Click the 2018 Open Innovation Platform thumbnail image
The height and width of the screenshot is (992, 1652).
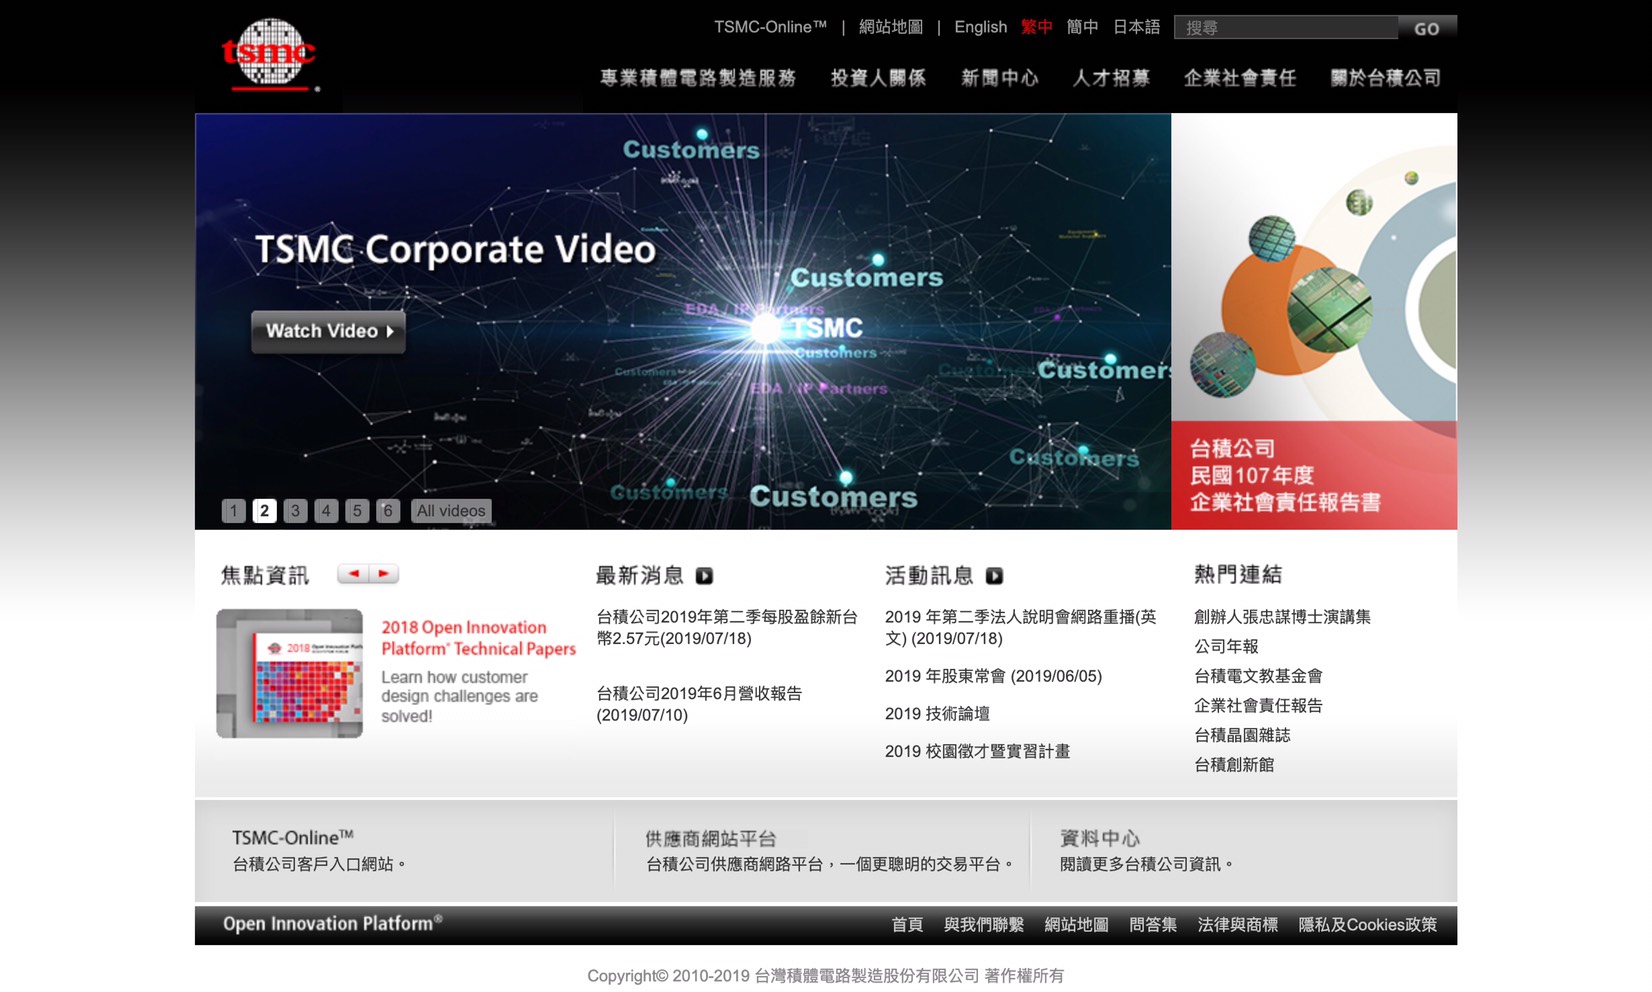click(x=289, y=673)
